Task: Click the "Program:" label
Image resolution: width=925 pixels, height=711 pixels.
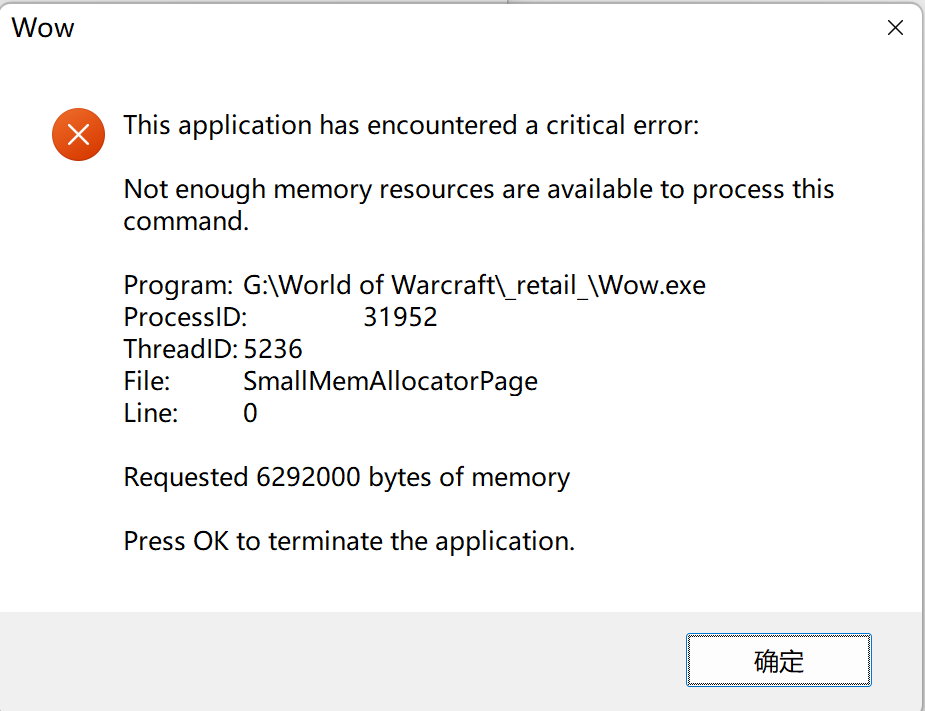Action: click(178, 286)
